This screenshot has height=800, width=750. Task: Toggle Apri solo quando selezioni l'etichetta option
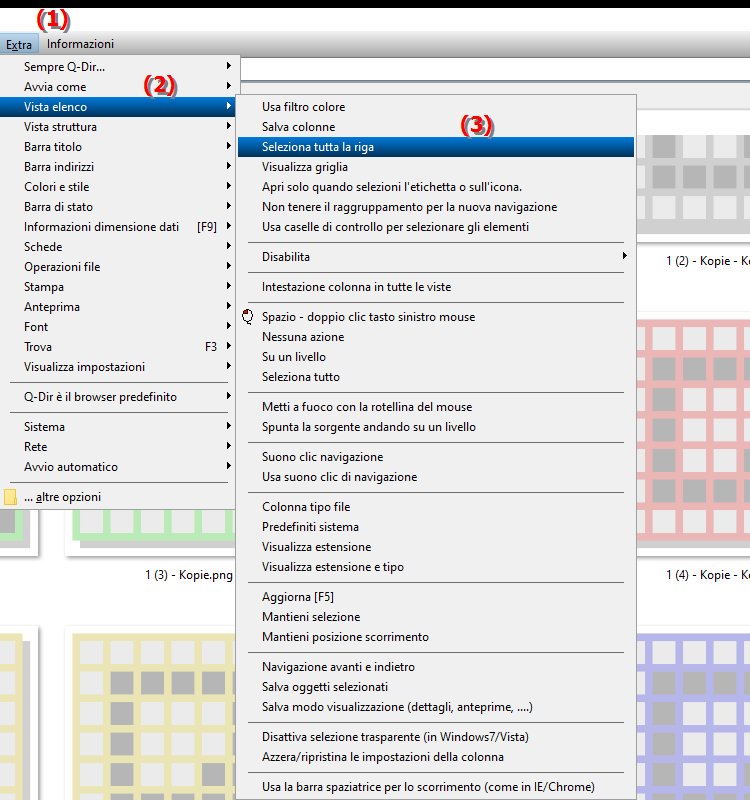[436, 187]
